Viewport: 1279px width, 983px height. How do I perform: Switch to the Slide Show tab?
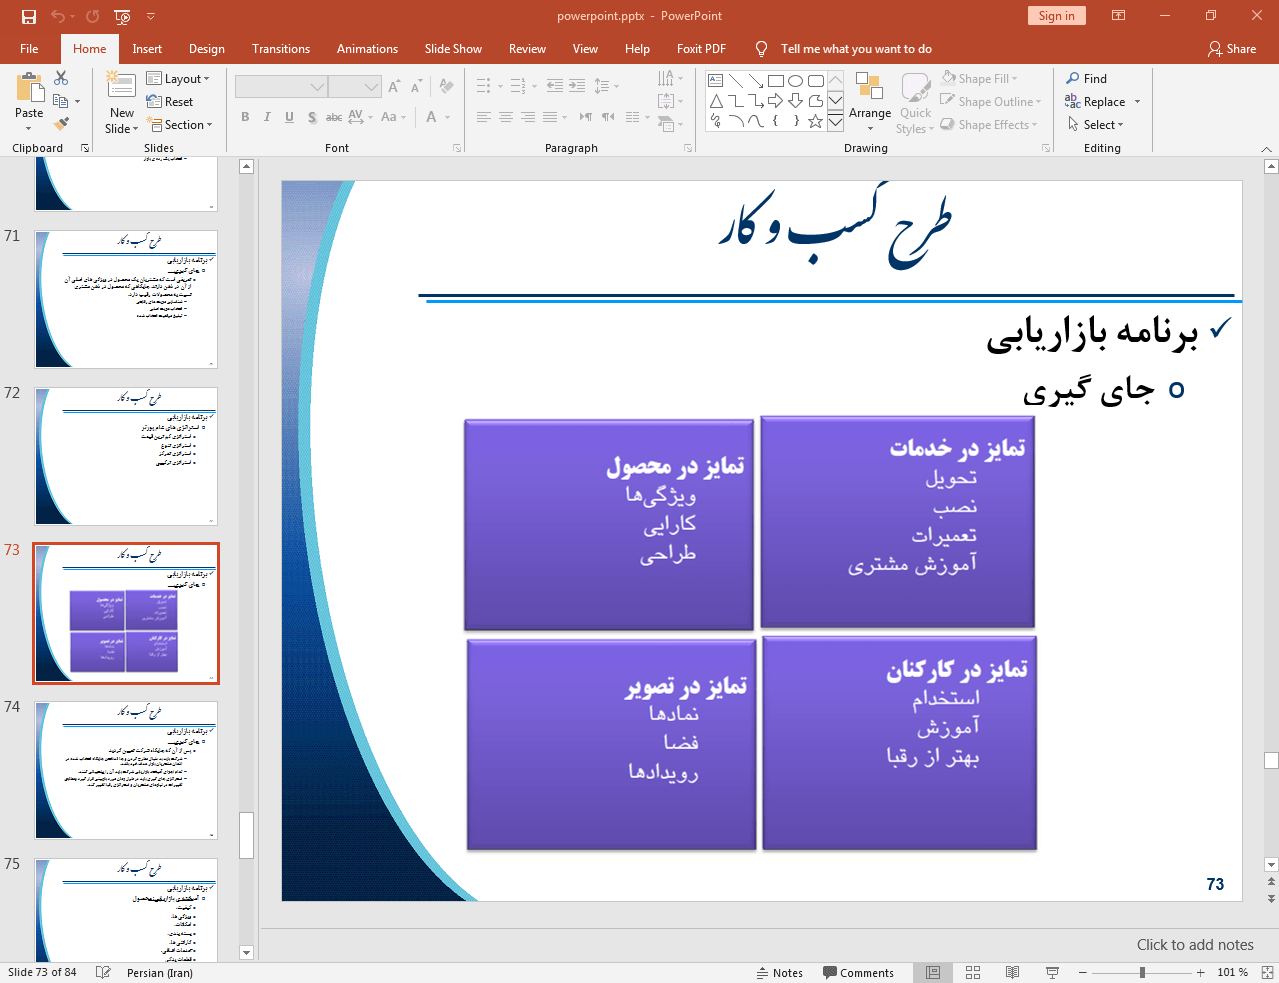(x=453, y=48)
